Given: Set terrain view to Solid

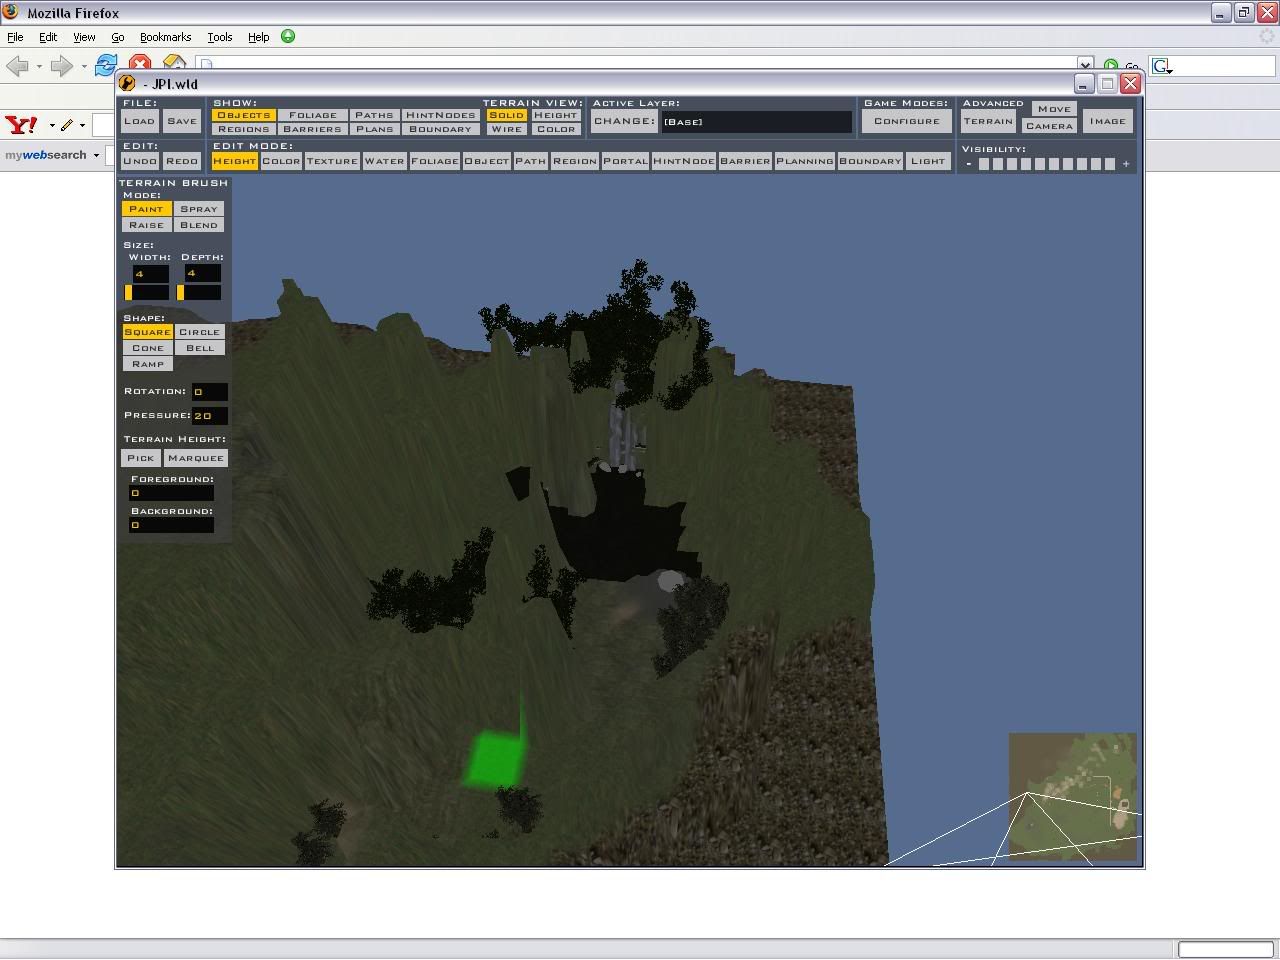Looking at the screenshot, I should tap(506, 115).
